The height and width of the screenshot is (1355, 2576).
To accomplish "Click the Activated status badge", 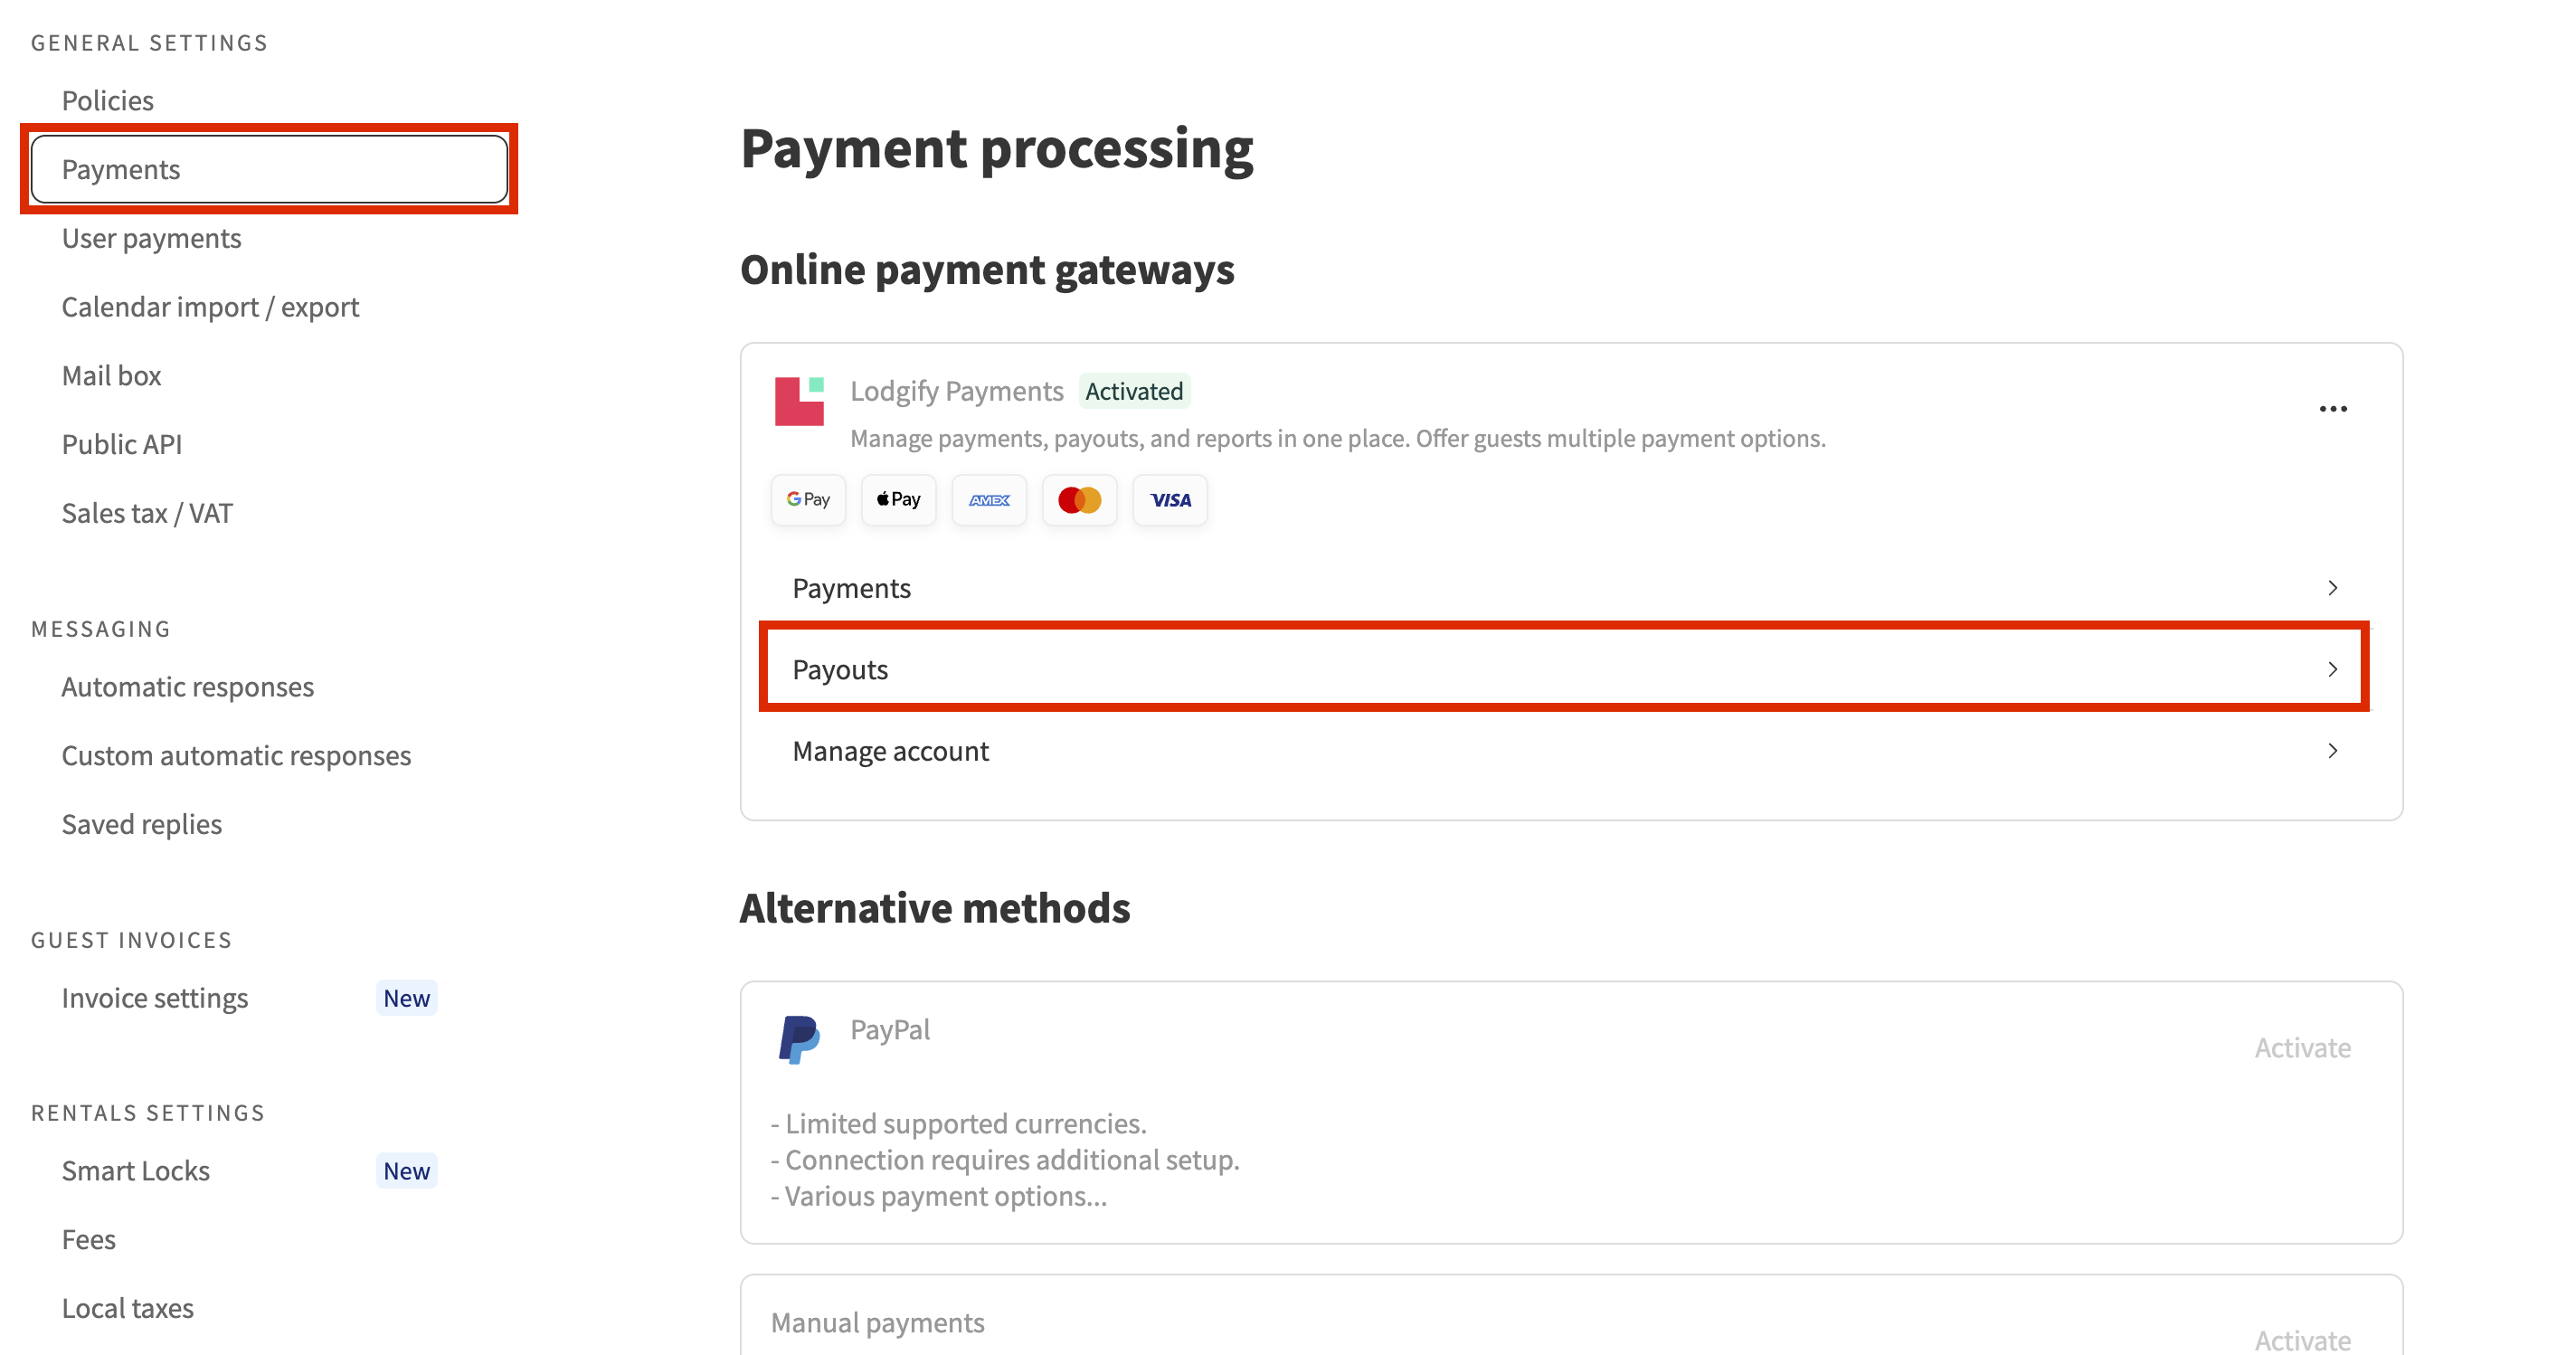I will [x=1134, y=391].
